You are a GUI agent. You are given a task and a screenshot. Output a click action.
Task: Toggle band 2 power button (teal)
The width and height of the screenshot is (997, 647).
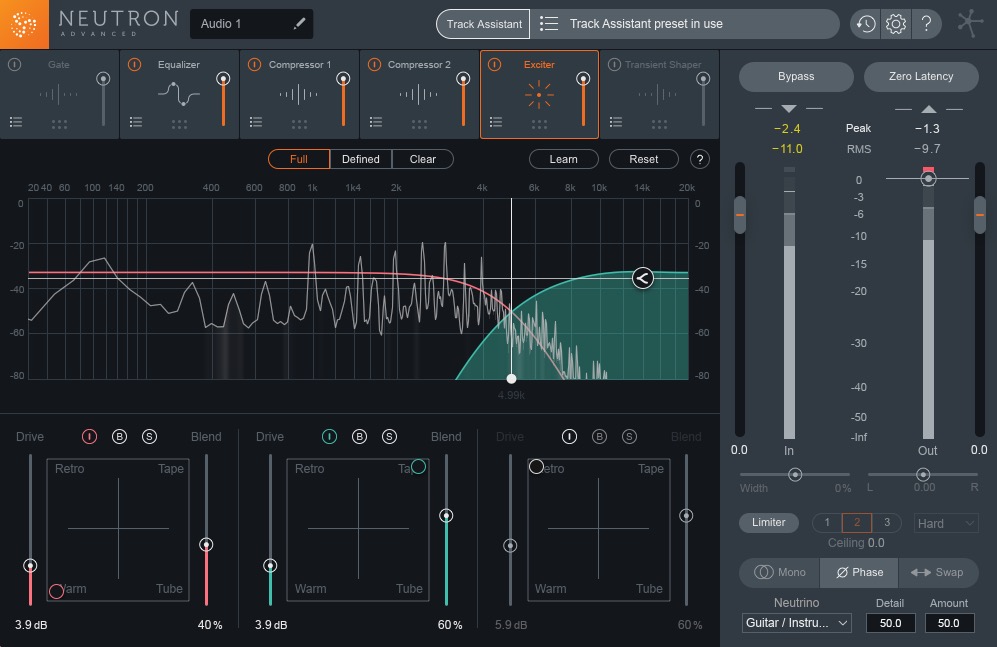[329, 437]
